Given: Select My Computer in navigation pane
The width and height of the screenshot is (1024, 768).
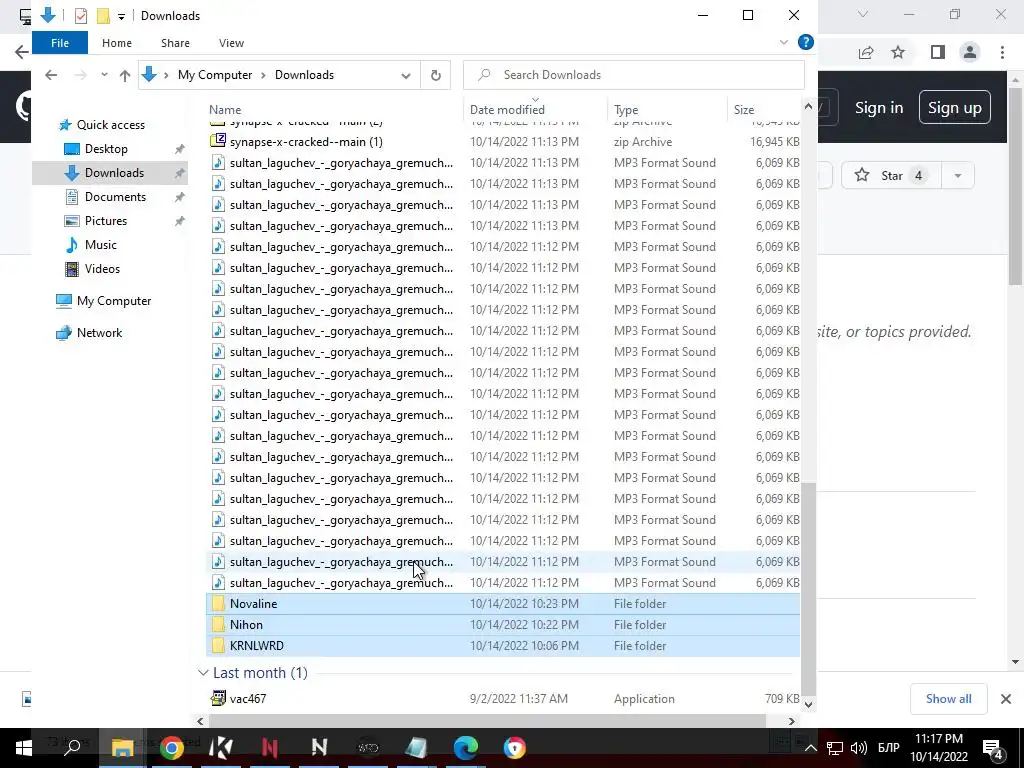Looking at the screenshot, I should [x=114, y=301].
